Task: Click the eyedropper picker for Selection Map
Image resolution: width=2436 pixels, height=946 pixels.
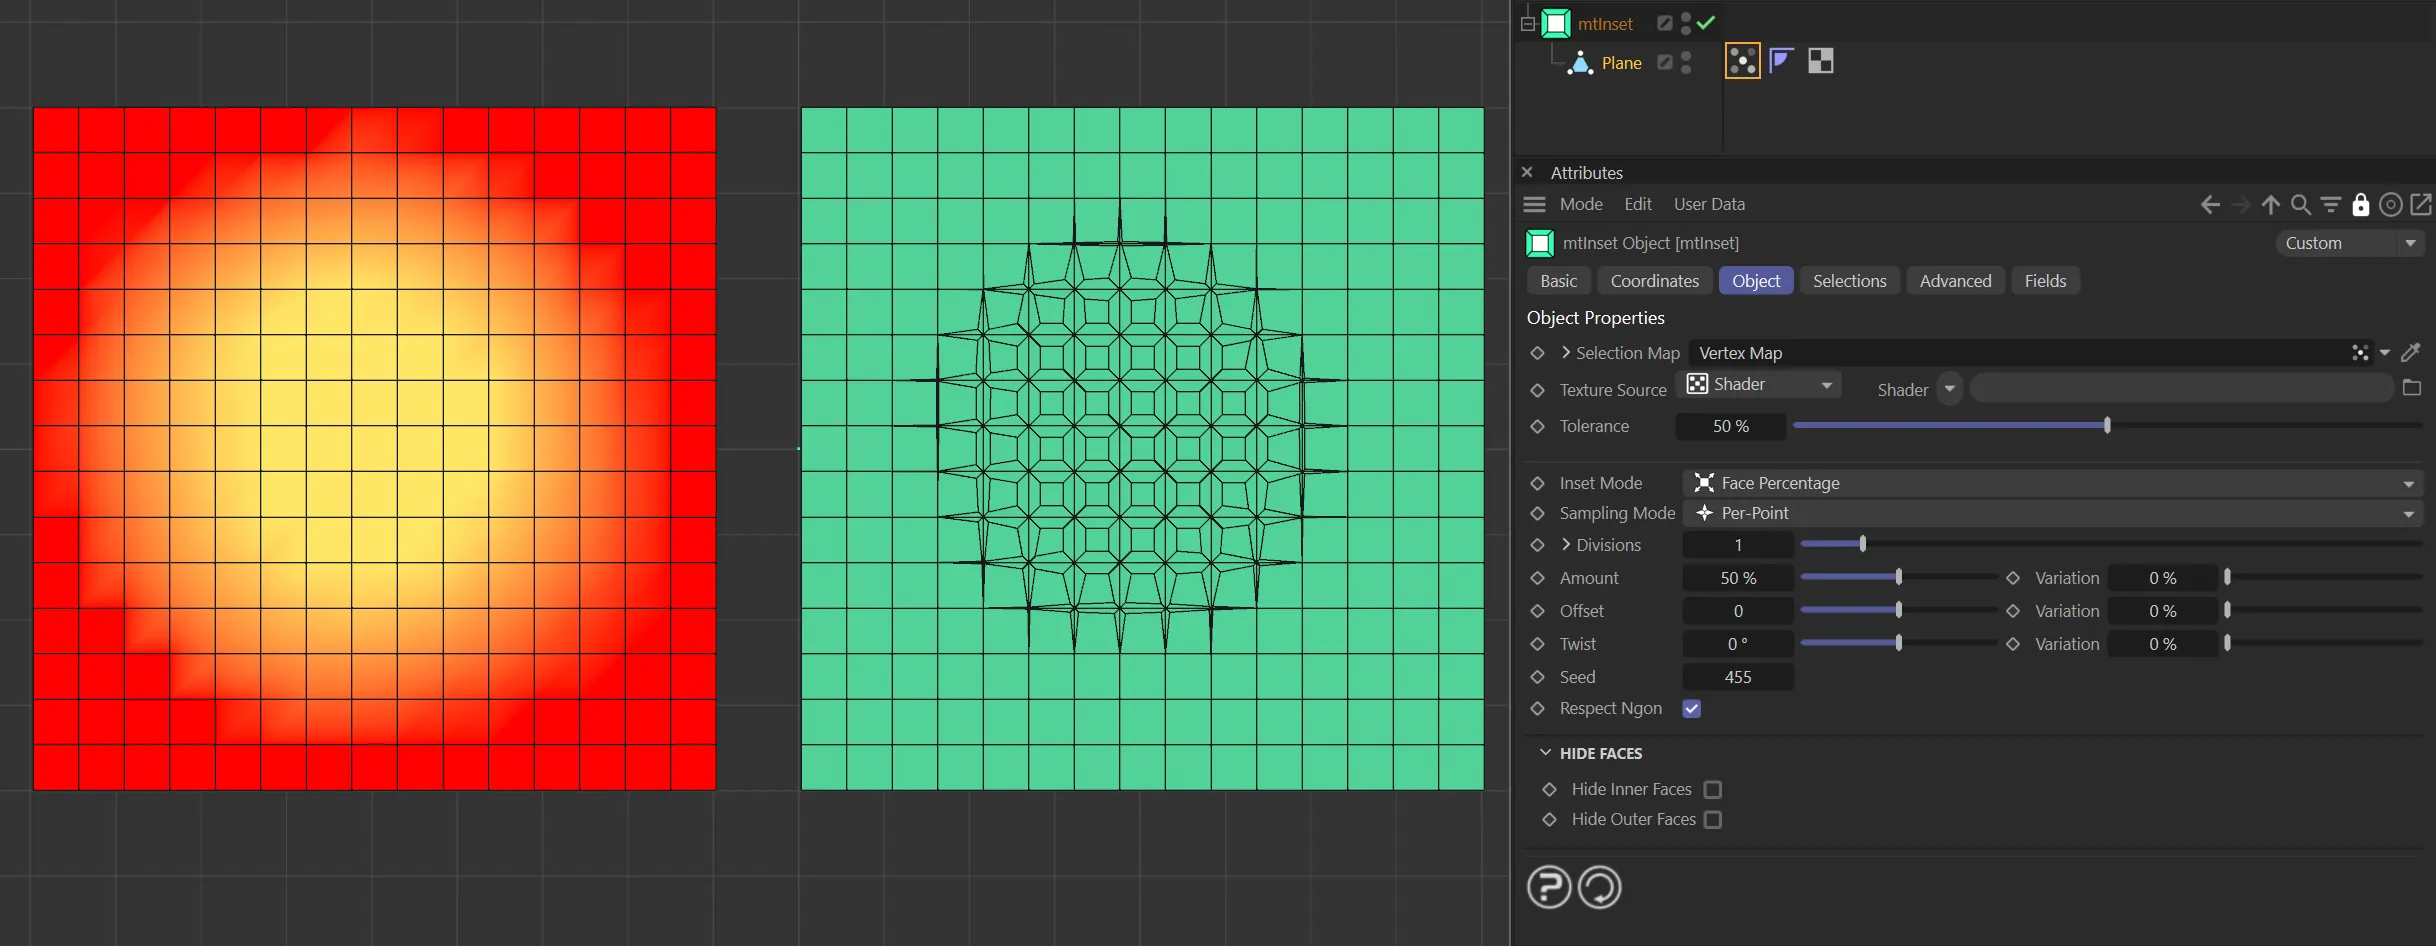Action: (x=2410, y=353)
